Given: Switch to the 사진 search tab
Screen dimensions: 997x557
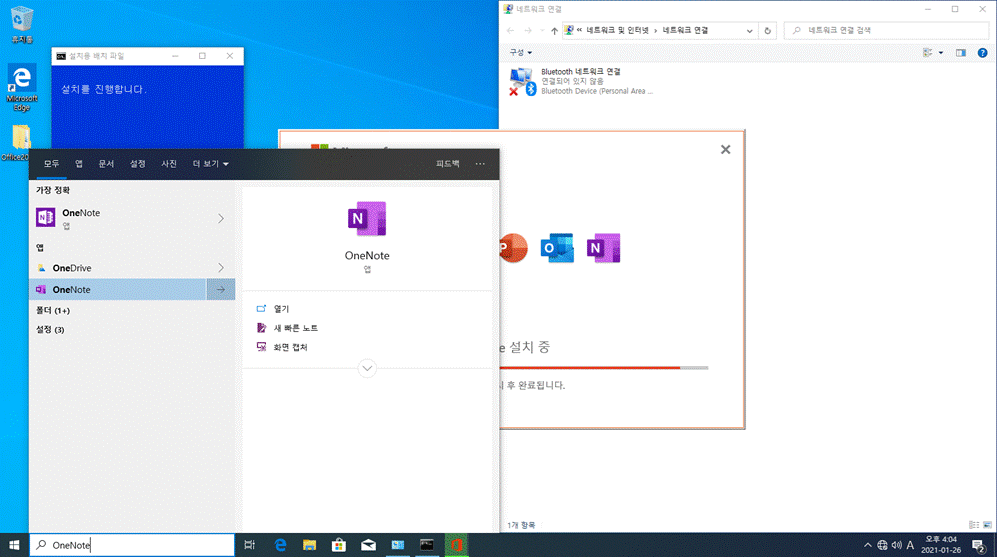Looking at the screenshot, I should pyautogui.click(x=168, y=164).
